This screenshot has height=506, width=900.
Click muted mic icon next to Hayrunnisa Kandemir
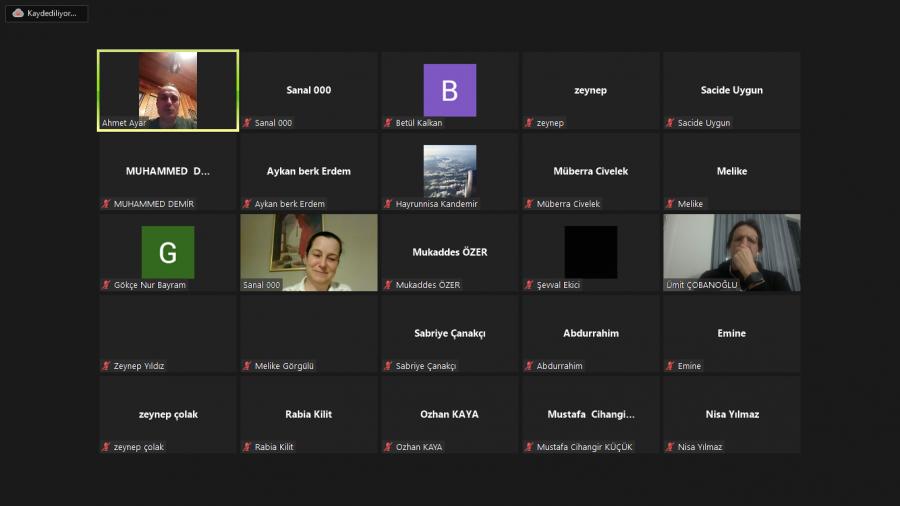(388, 204)
